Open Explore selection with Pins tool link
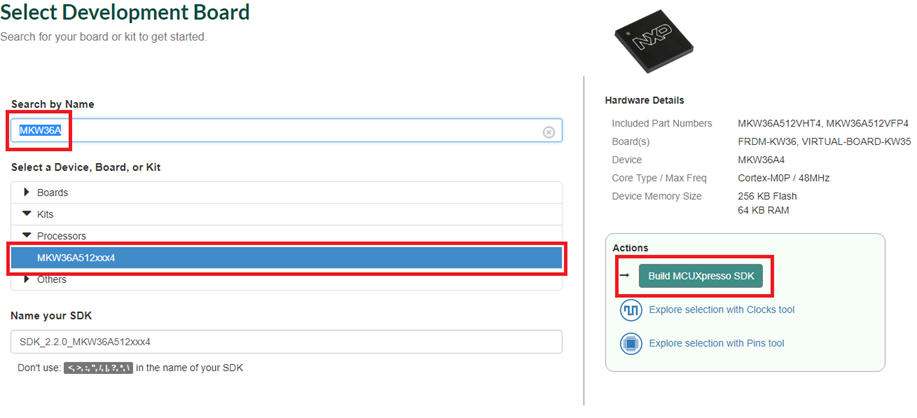The height and width of the screenshot is (418, 917). [716, 343]
